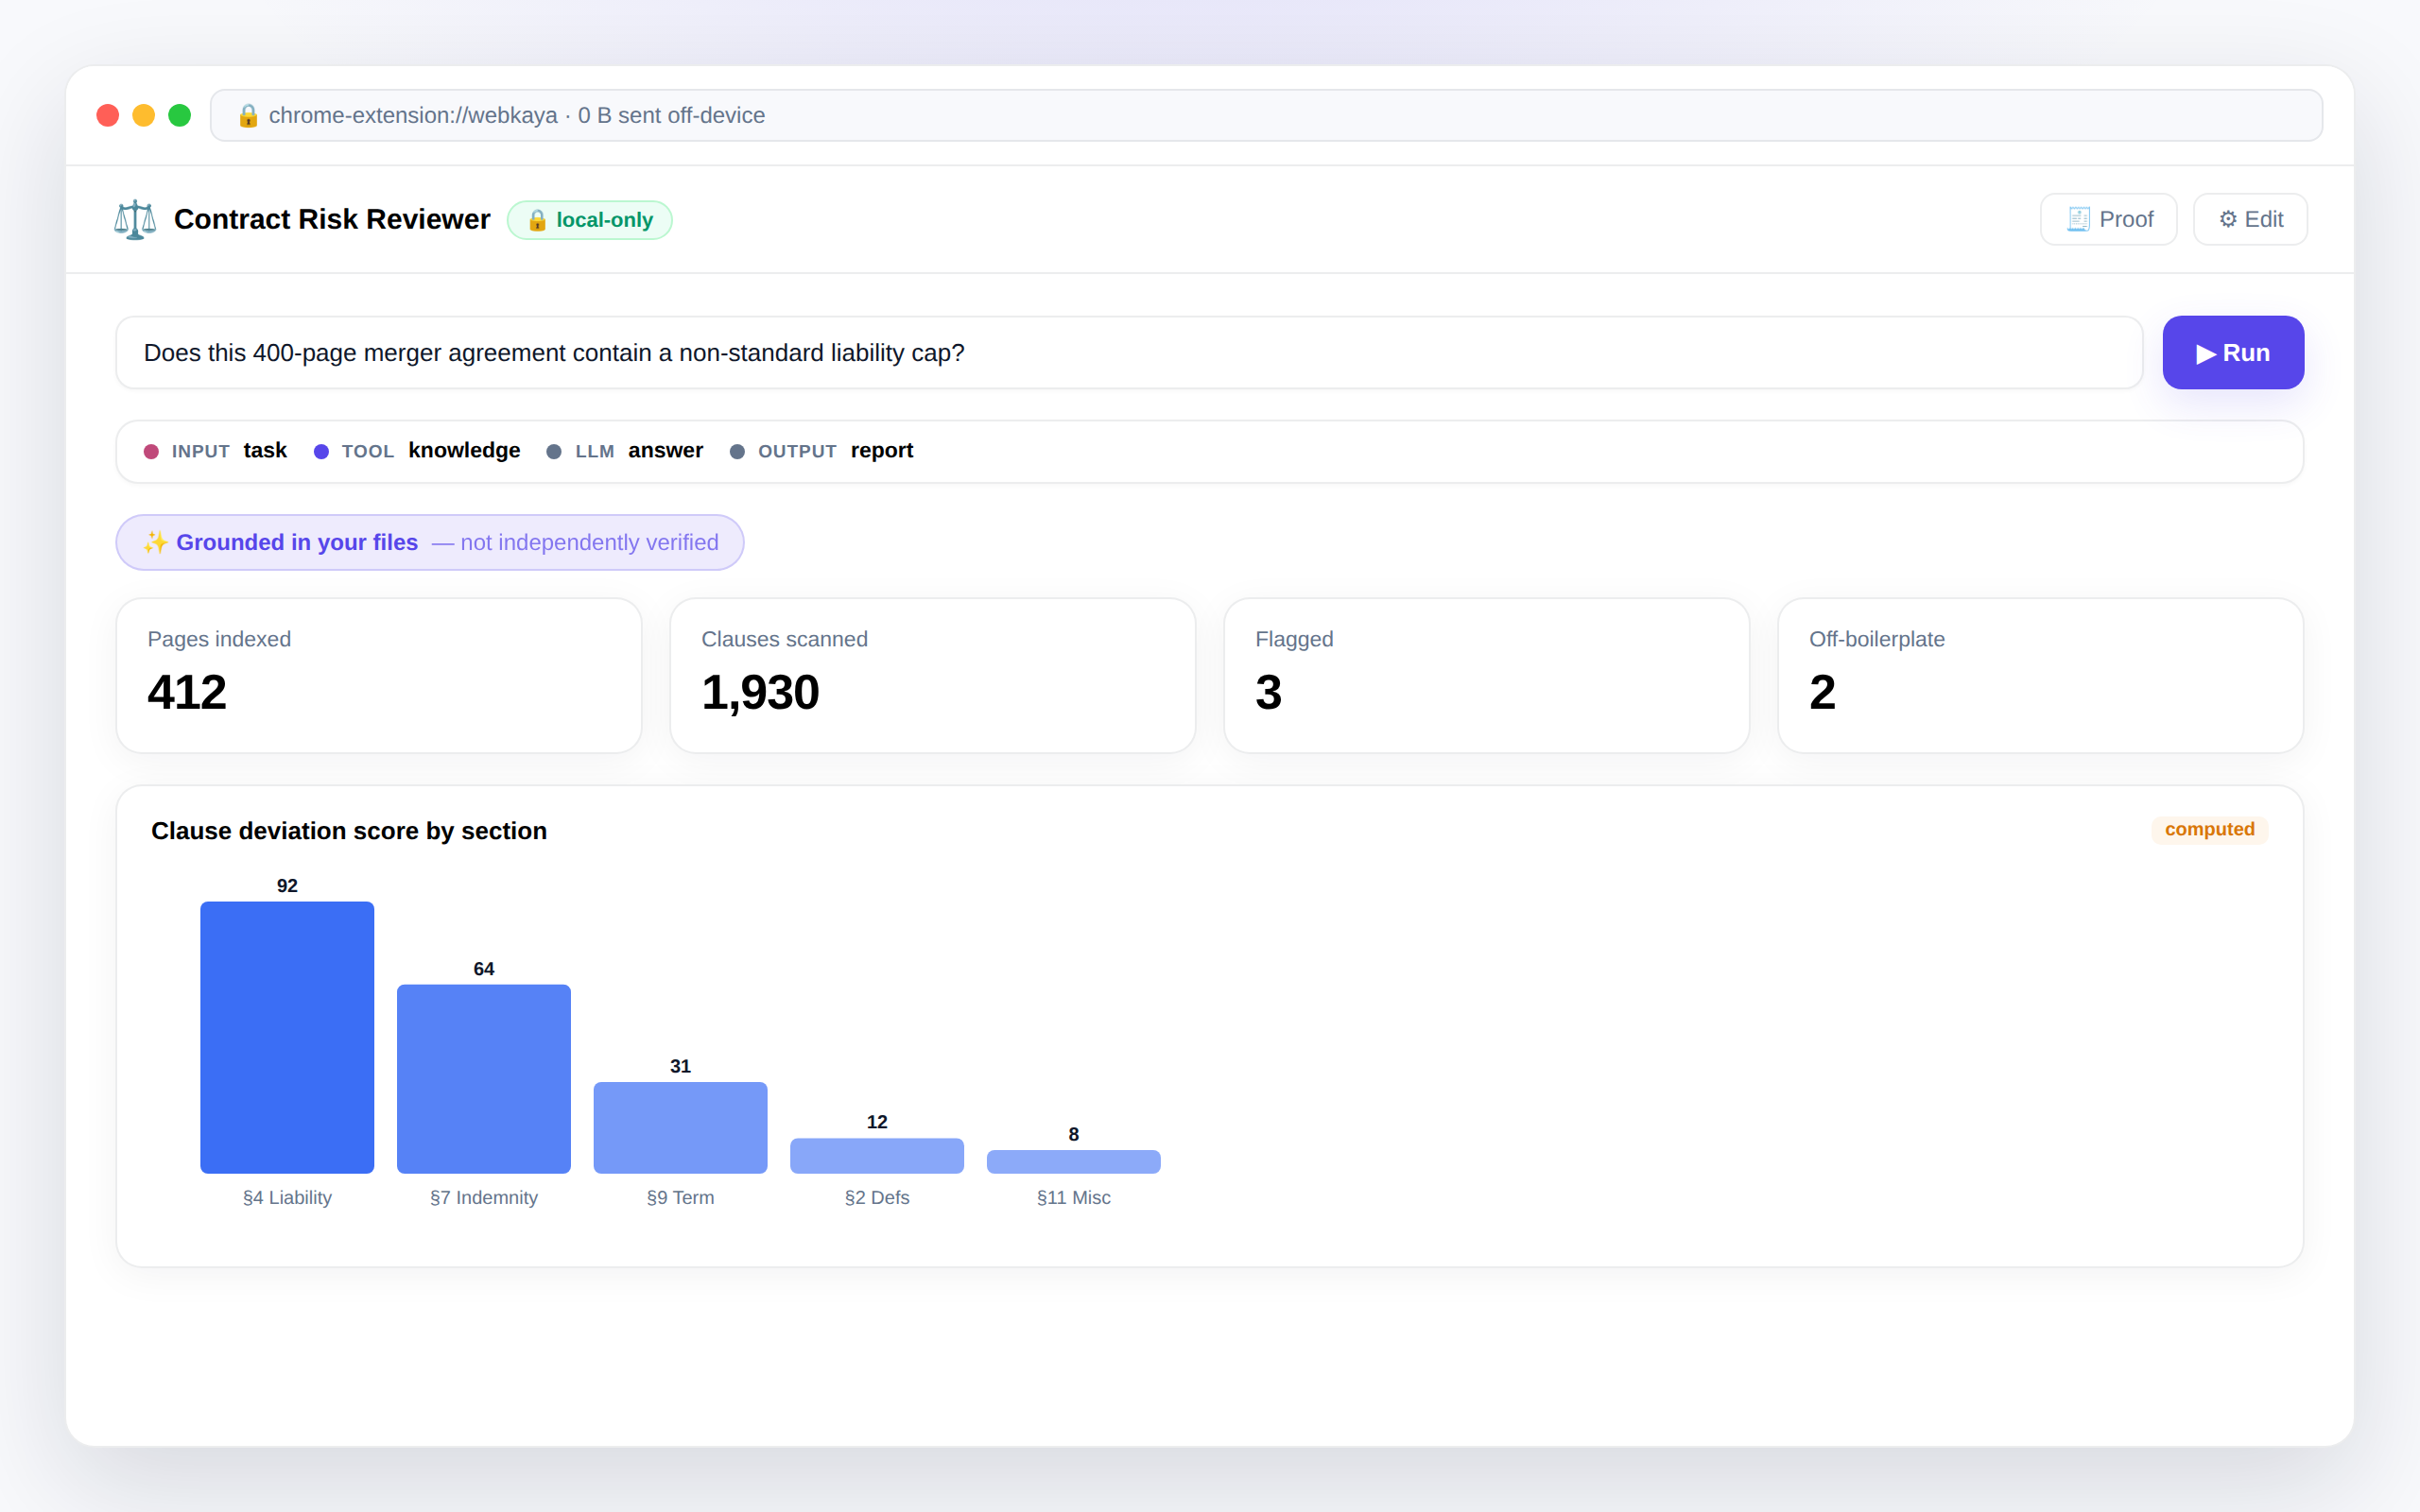Select the LLM answer pipeline step

625,451
